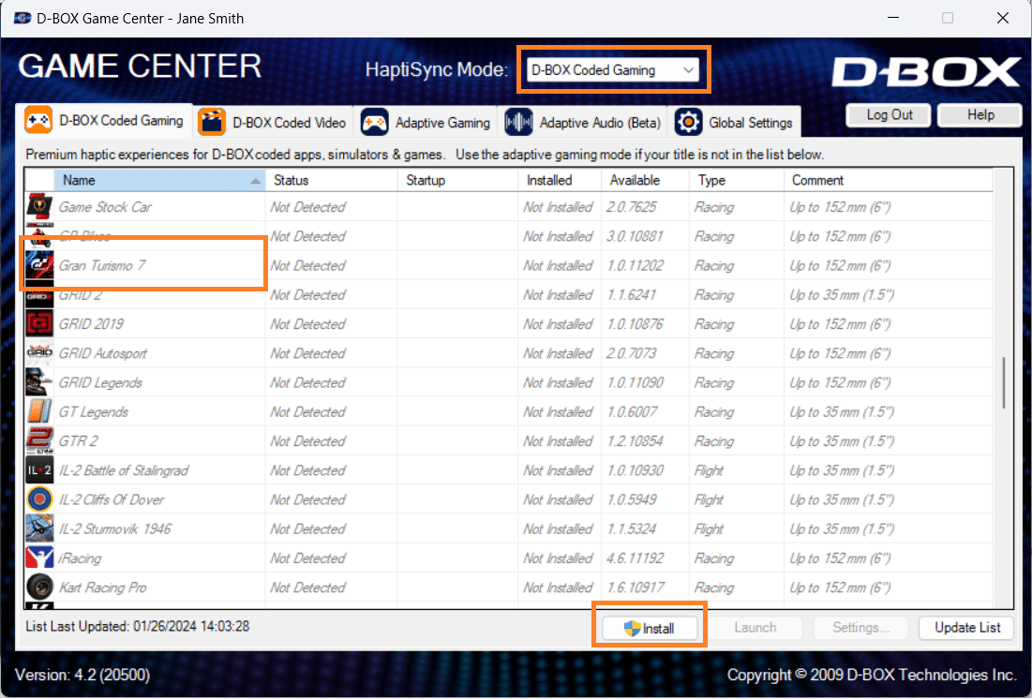The width and height of the screenshot is (1032, 699).
Task: Click the GT Legends game icon
Action: (x=40, y=412)
